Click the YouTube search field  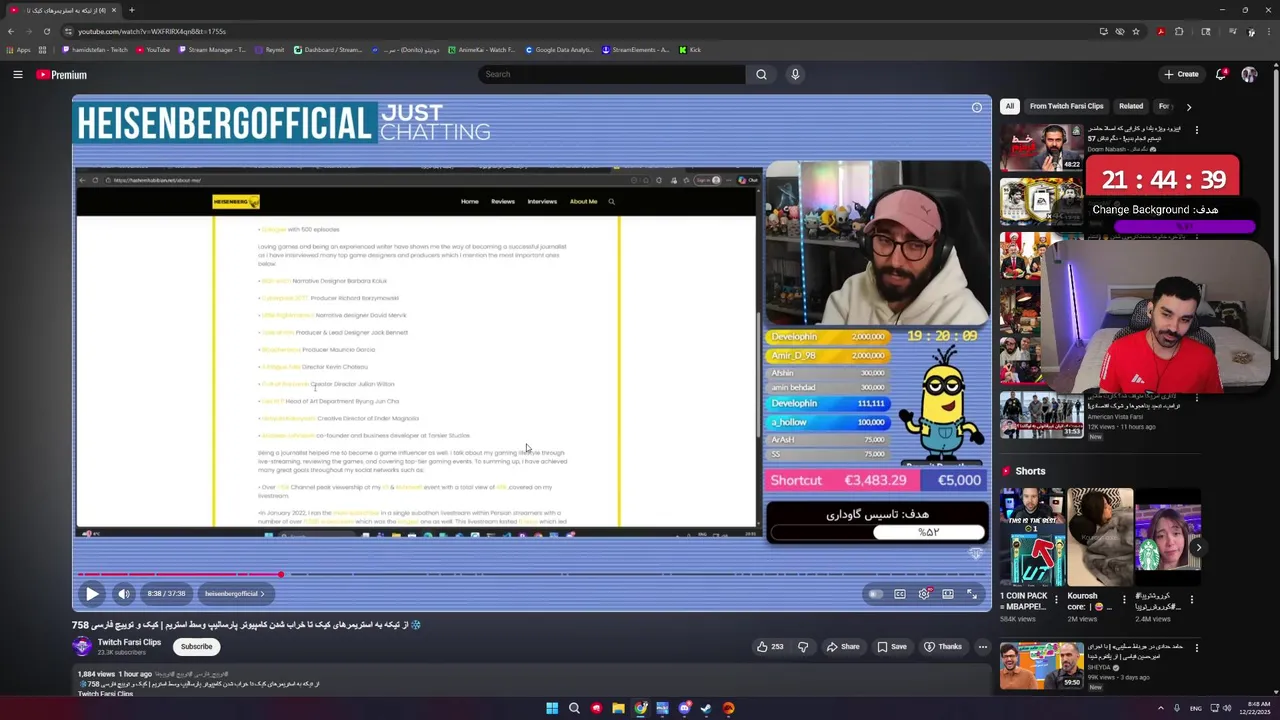(612, 74)
